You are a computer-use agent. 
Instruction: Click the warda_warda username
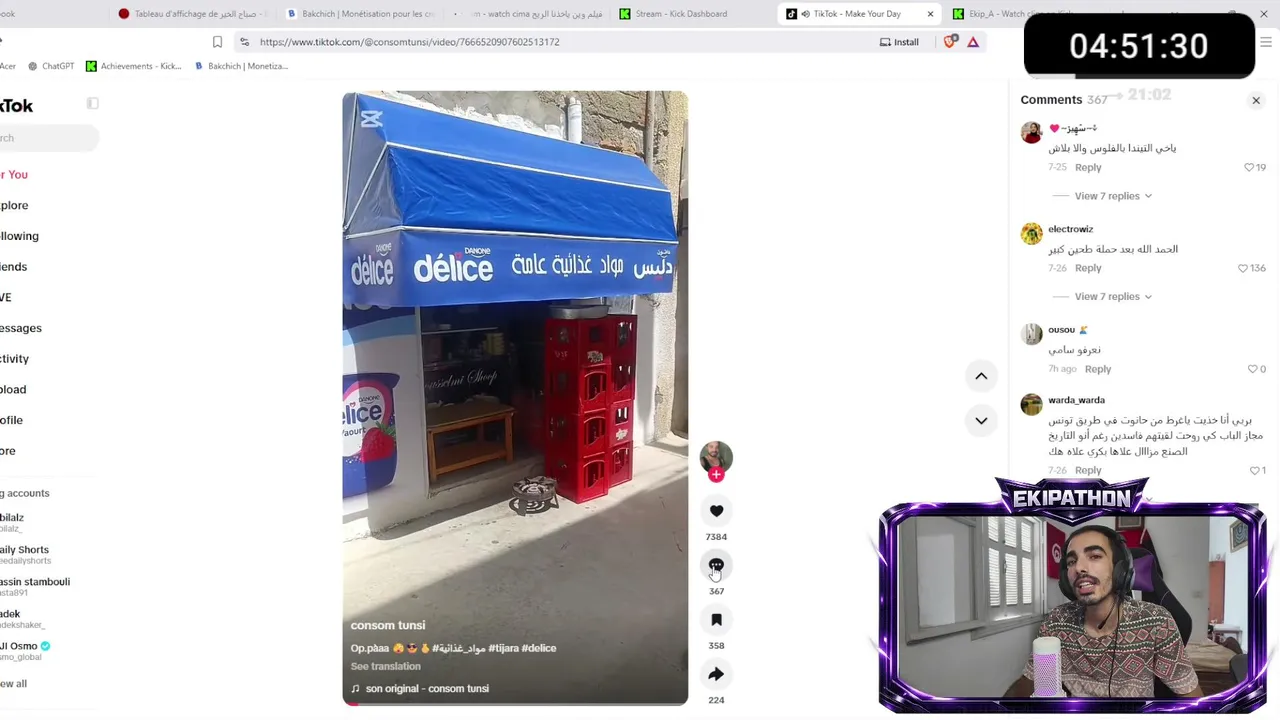tap(1076, 400)
